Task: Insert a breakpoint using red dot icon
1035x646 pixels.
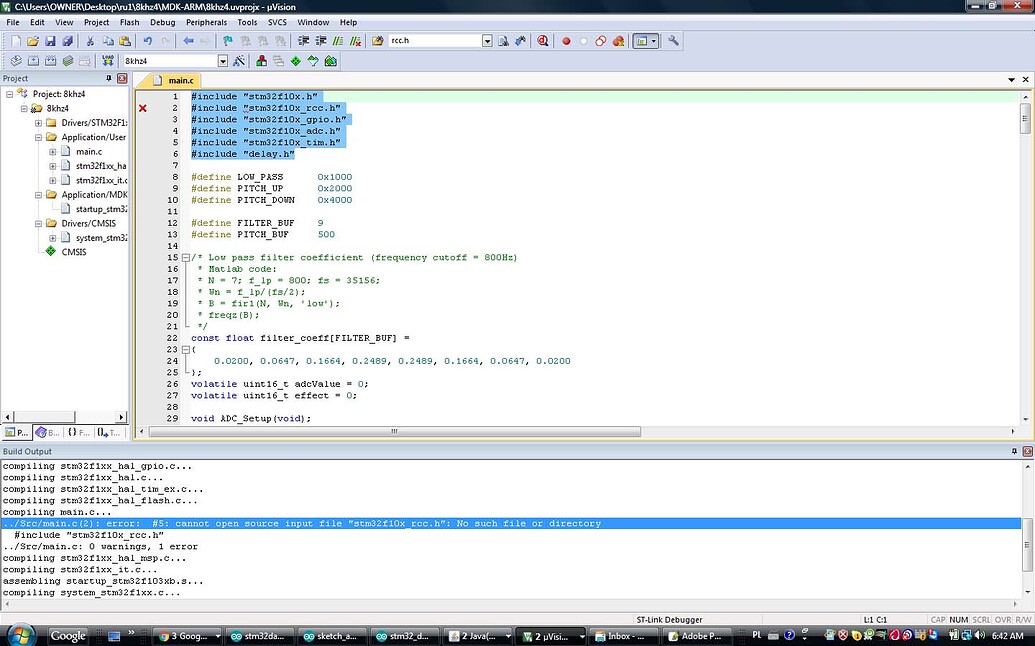Action: click(x=566, y=41)
